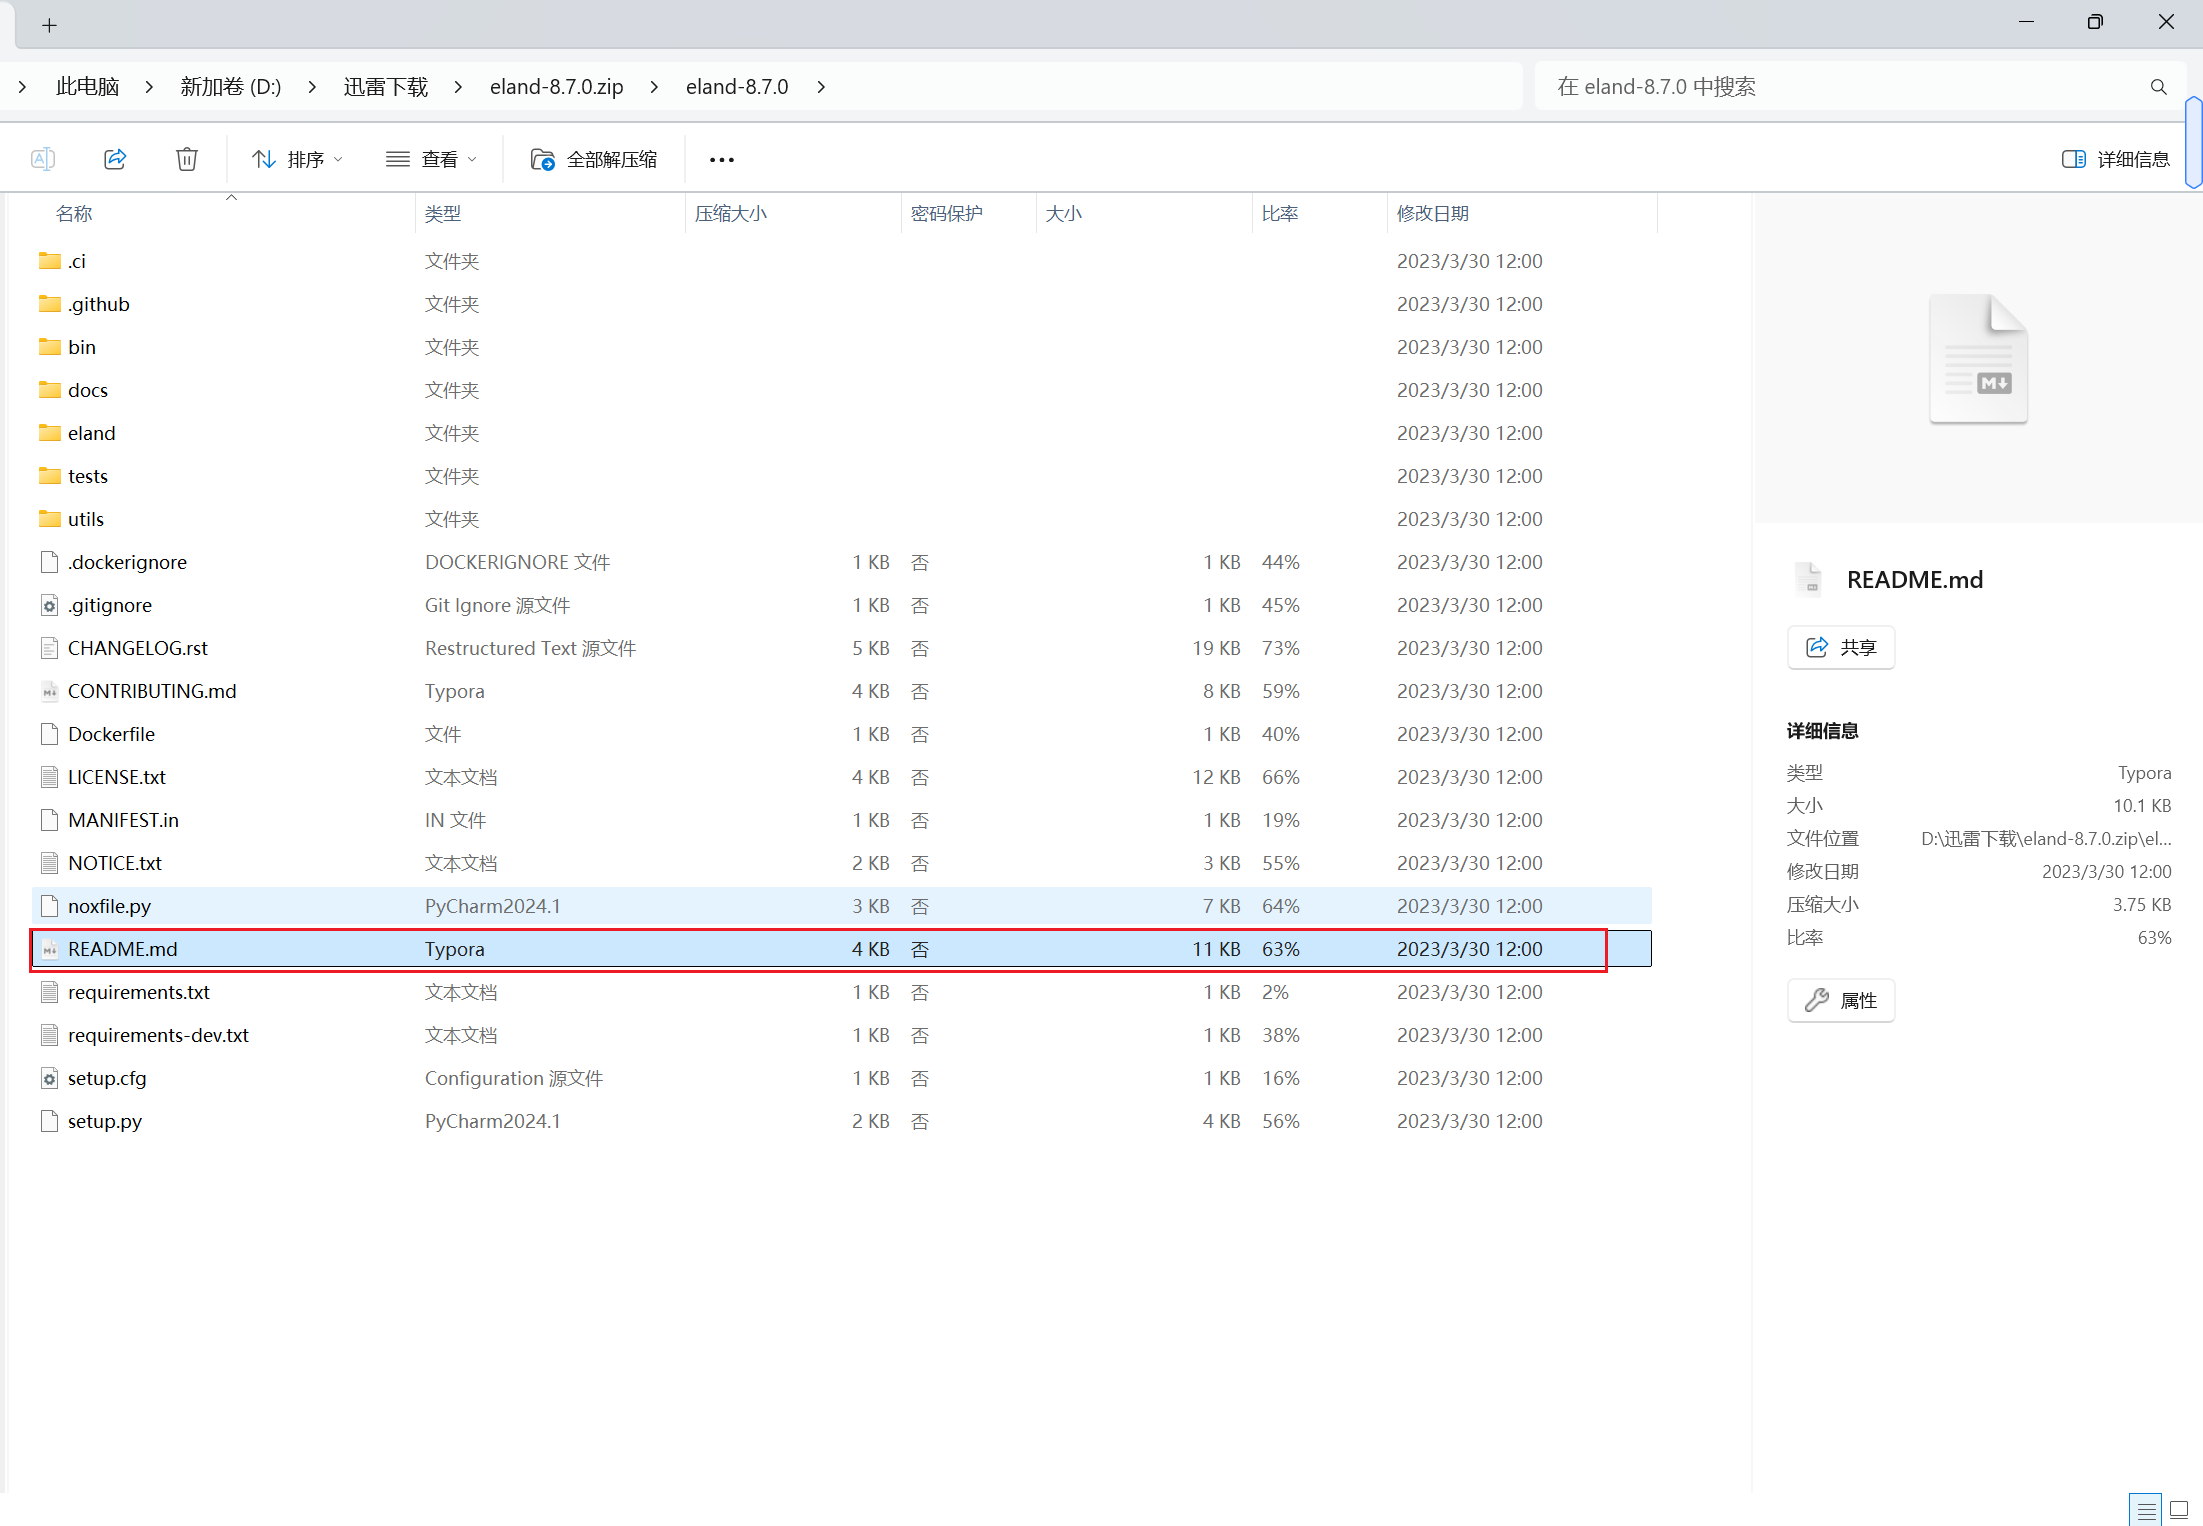Screen dimensions: 2203x1526
Task: Click the search magnifier icon
Action: 2158,87
